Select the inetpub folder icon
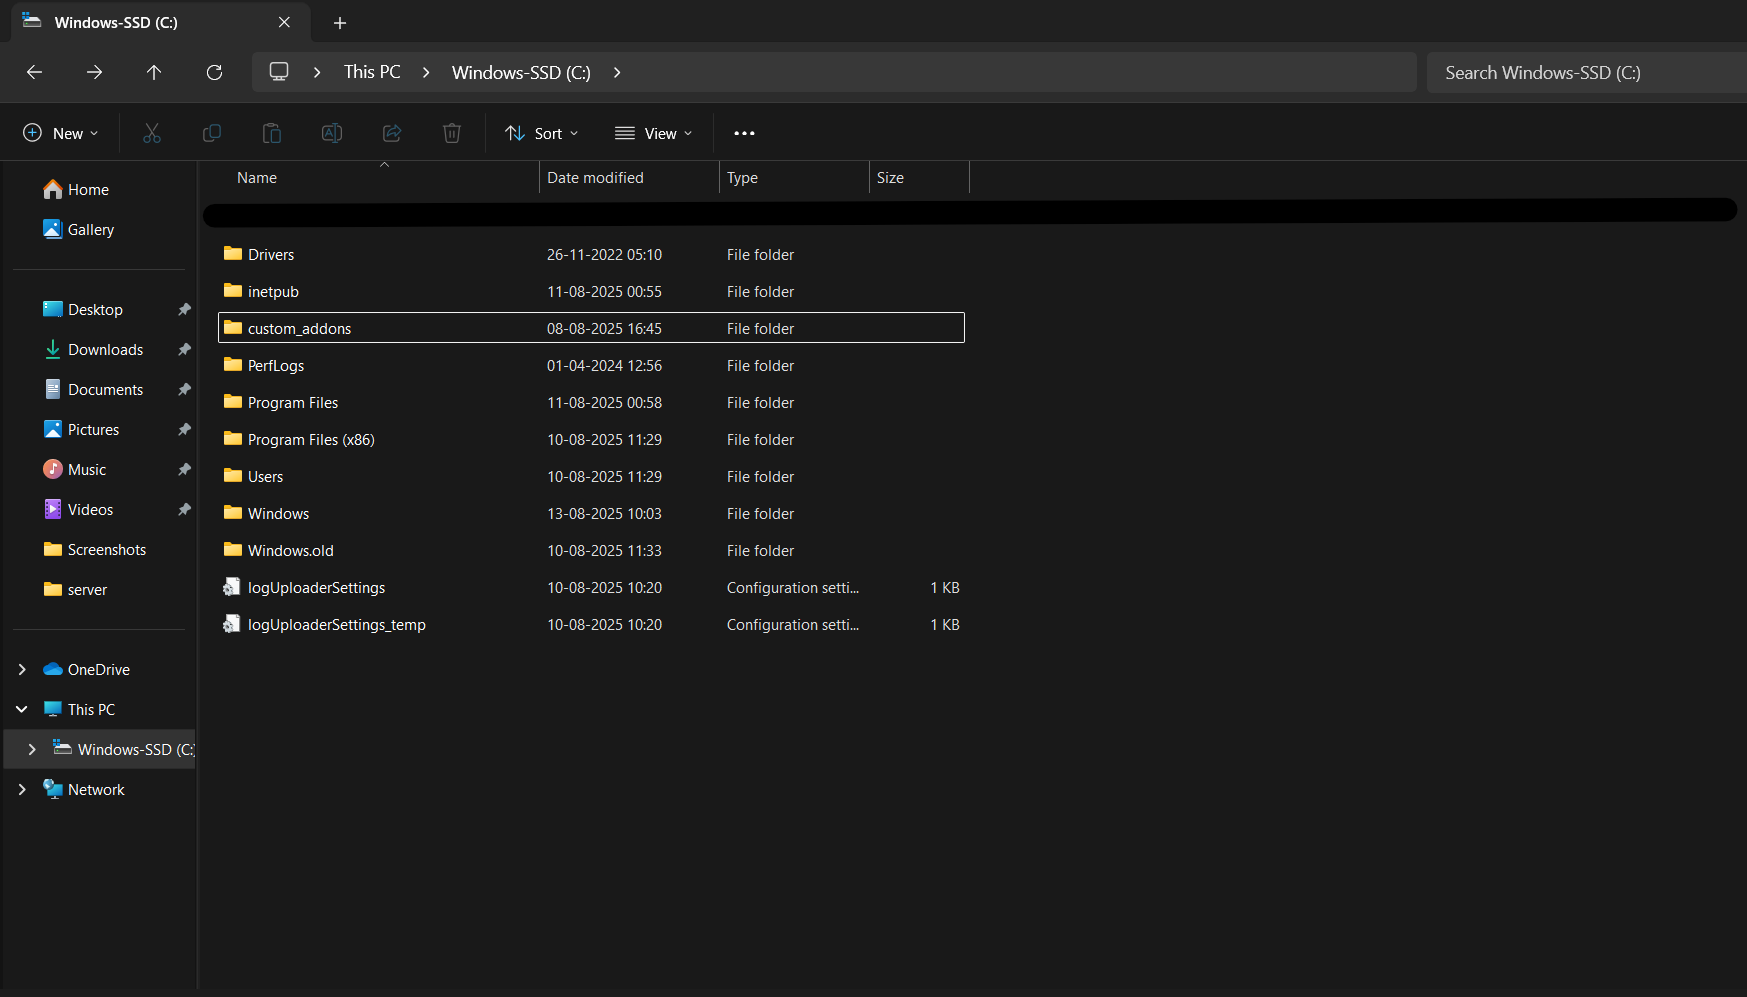Screen dimensions: 1747x997 pos(233,291)
